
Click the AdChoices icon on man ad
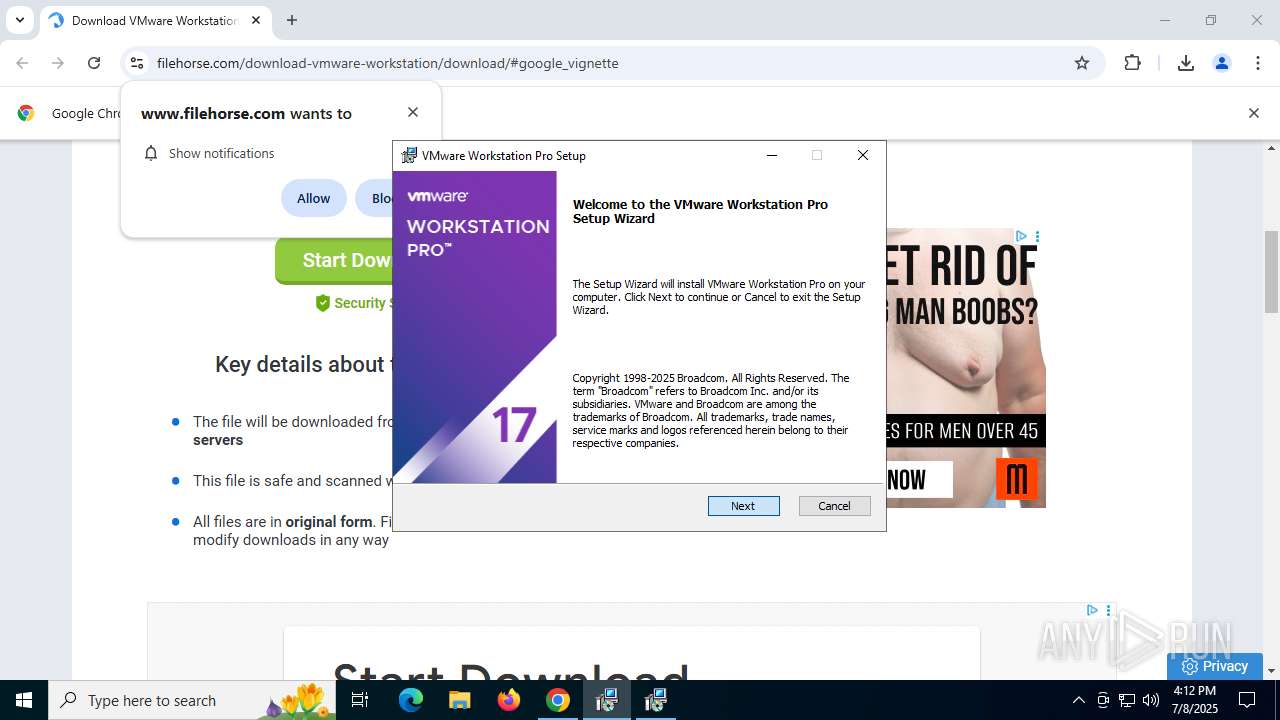(x=1021, y=236)
